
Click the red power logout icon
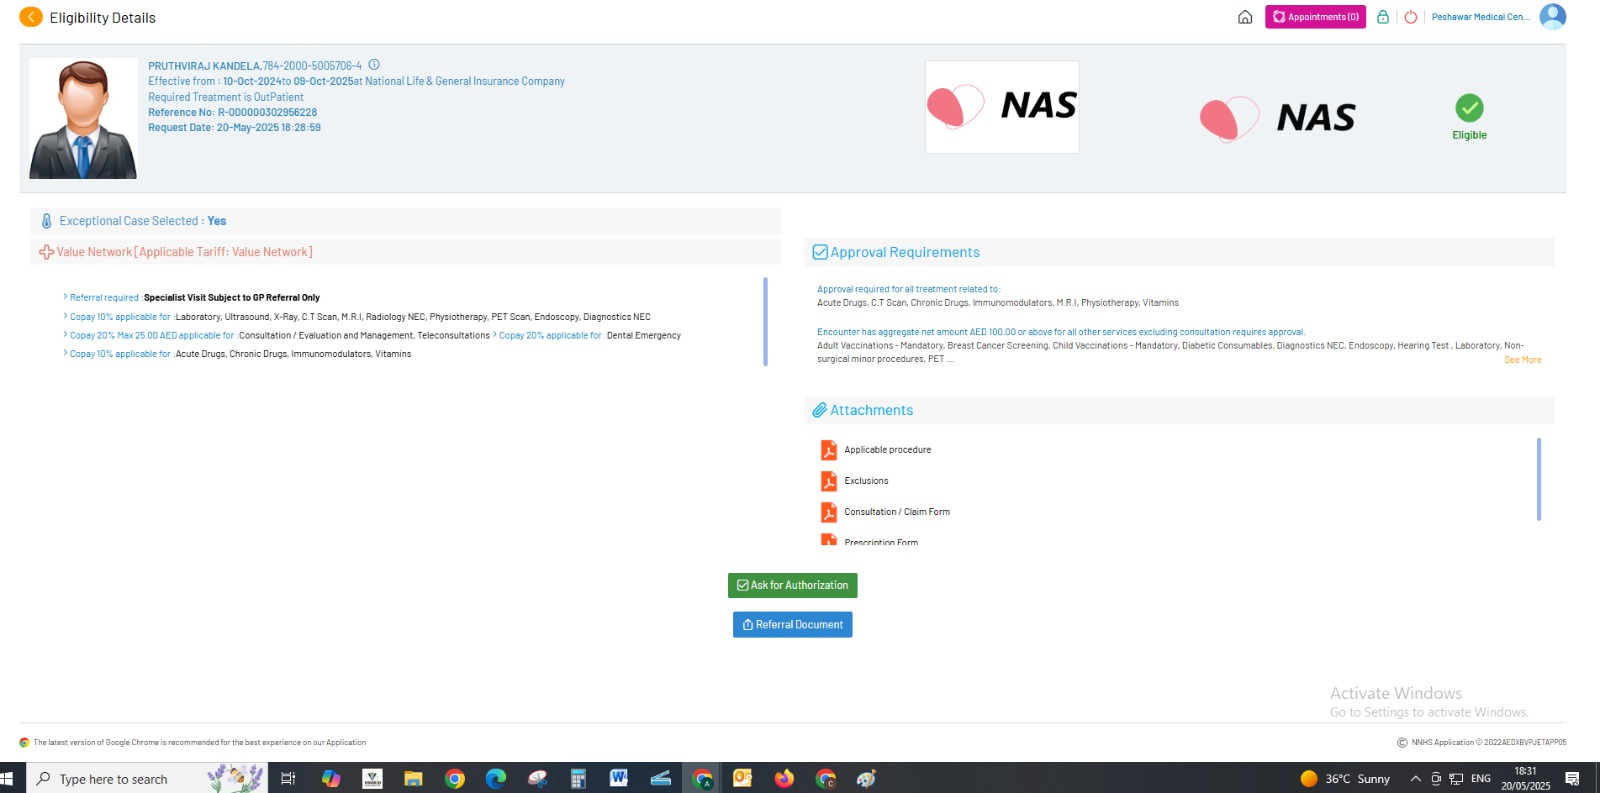pyautogui.click(x=1411, y=17)
